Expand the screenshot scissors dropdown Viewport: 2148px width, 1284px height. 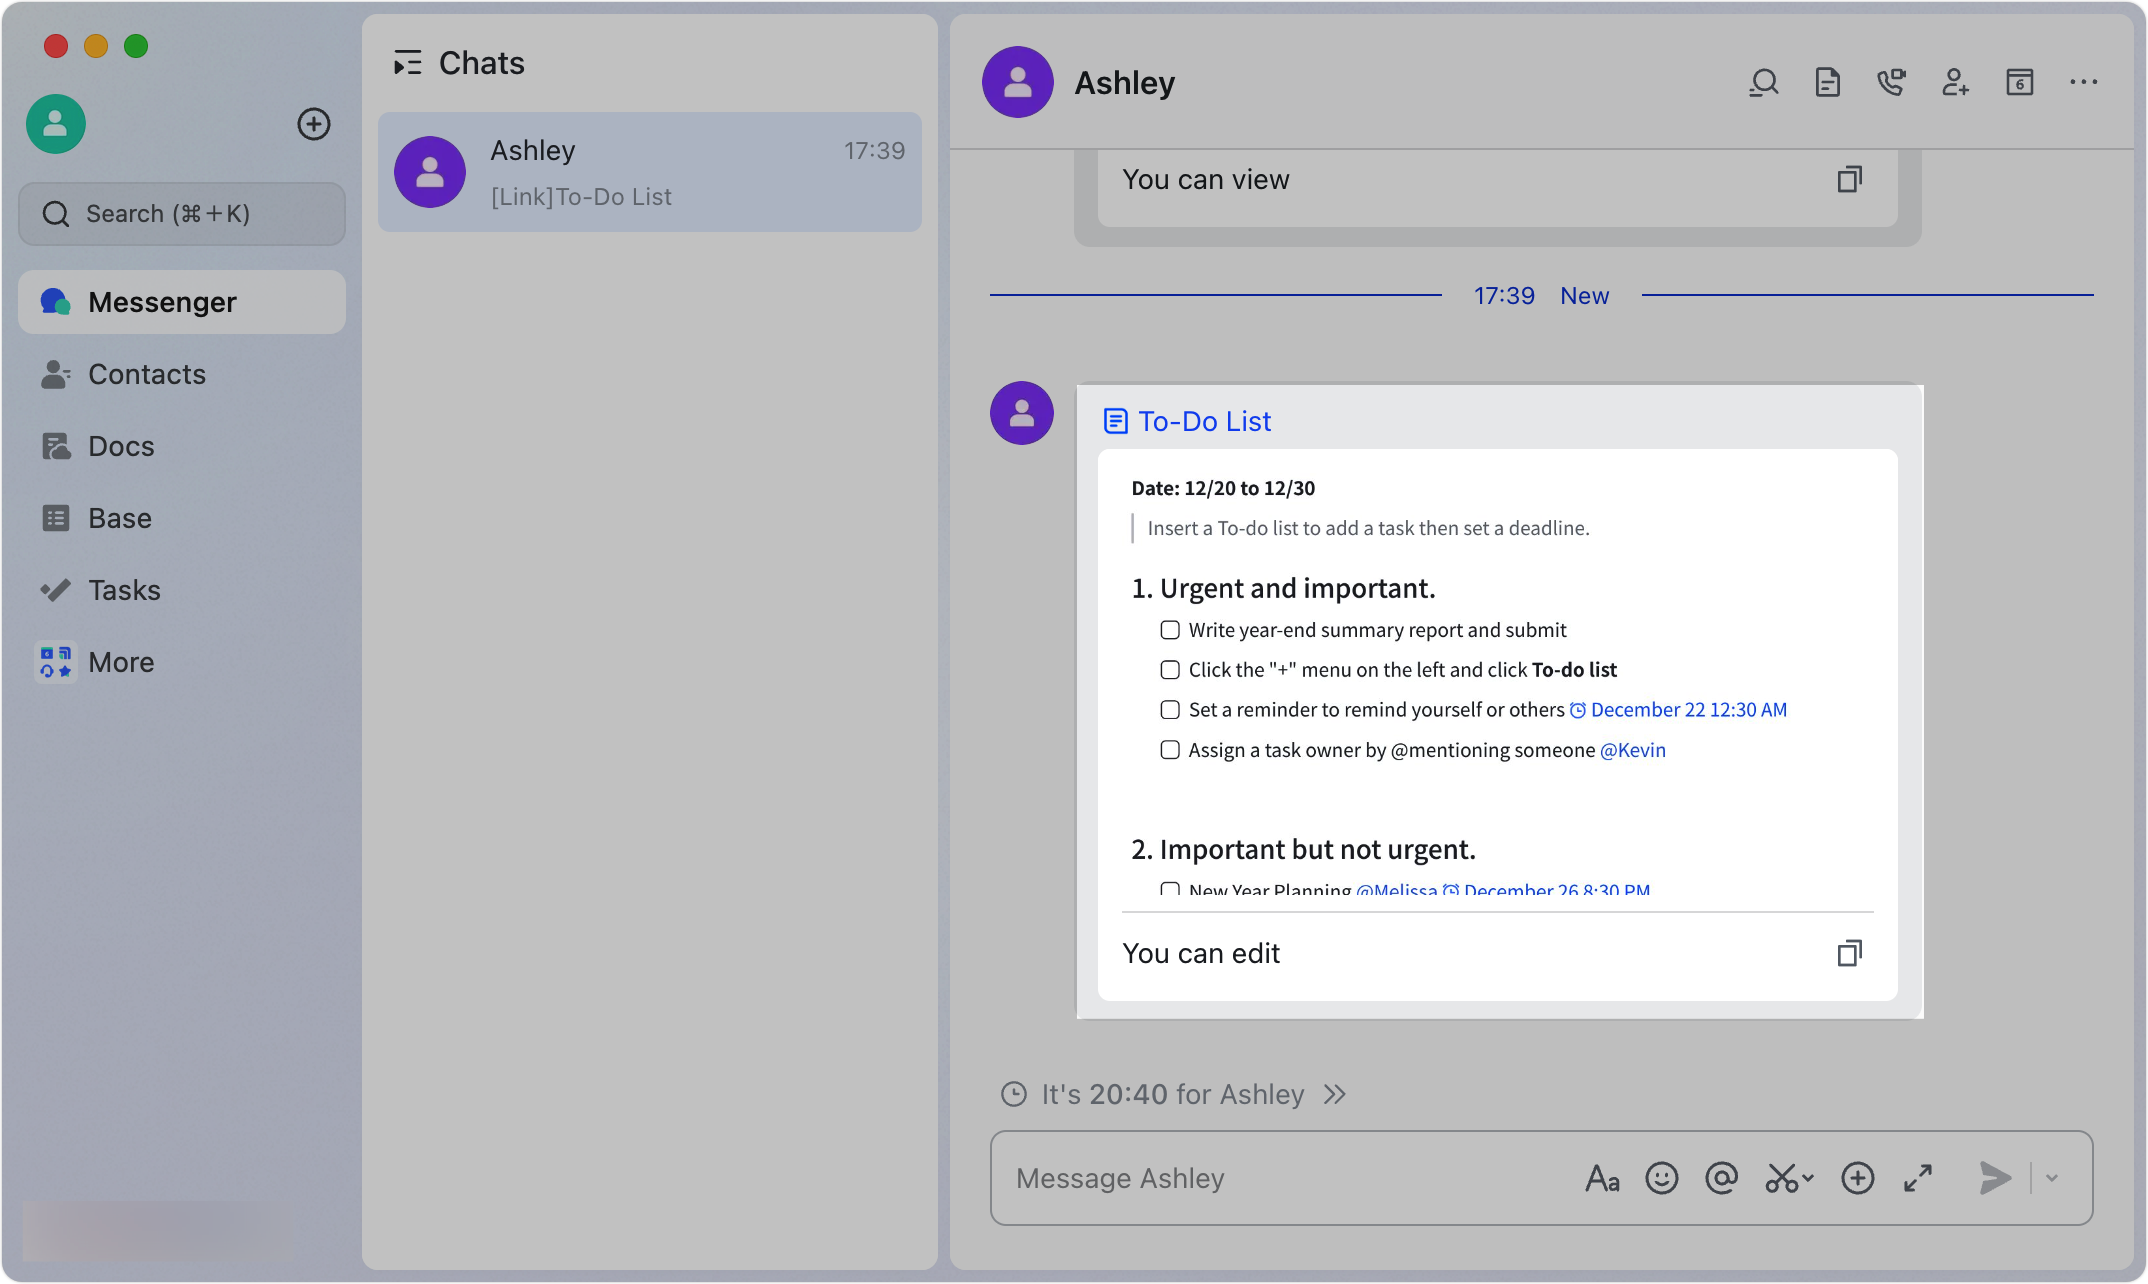tap(1808, 1178)
